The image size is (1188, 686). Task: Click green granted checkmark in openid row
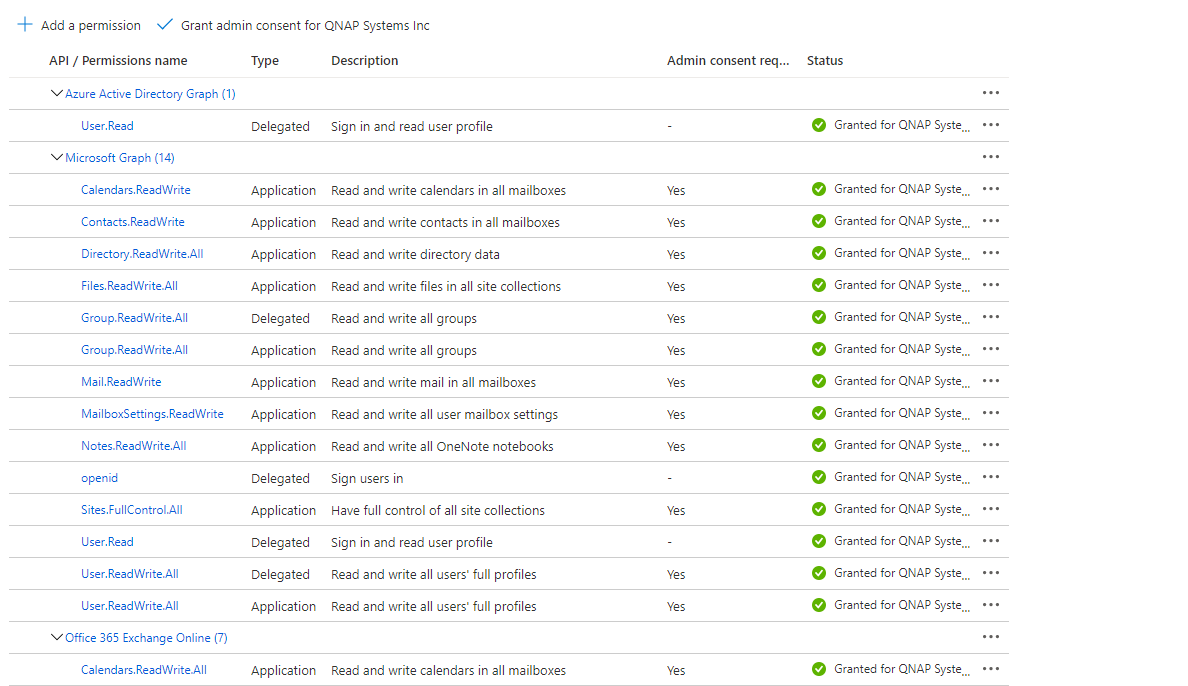tap(818, 477)
